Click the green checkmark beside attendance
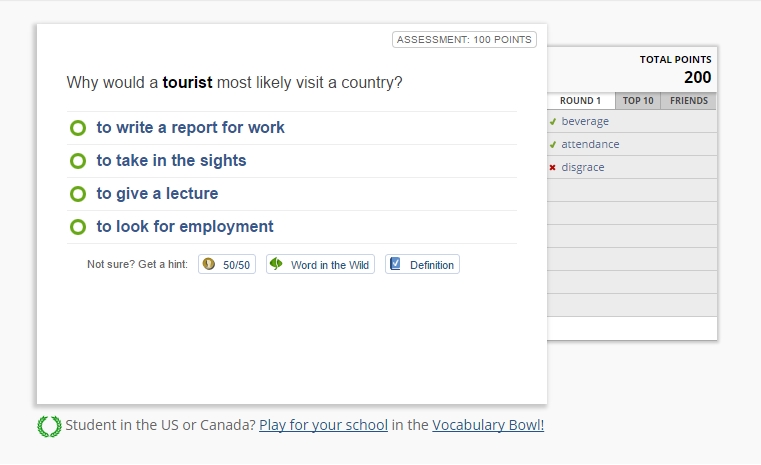Screen dimensions: 761x465 tap(552, 145)
